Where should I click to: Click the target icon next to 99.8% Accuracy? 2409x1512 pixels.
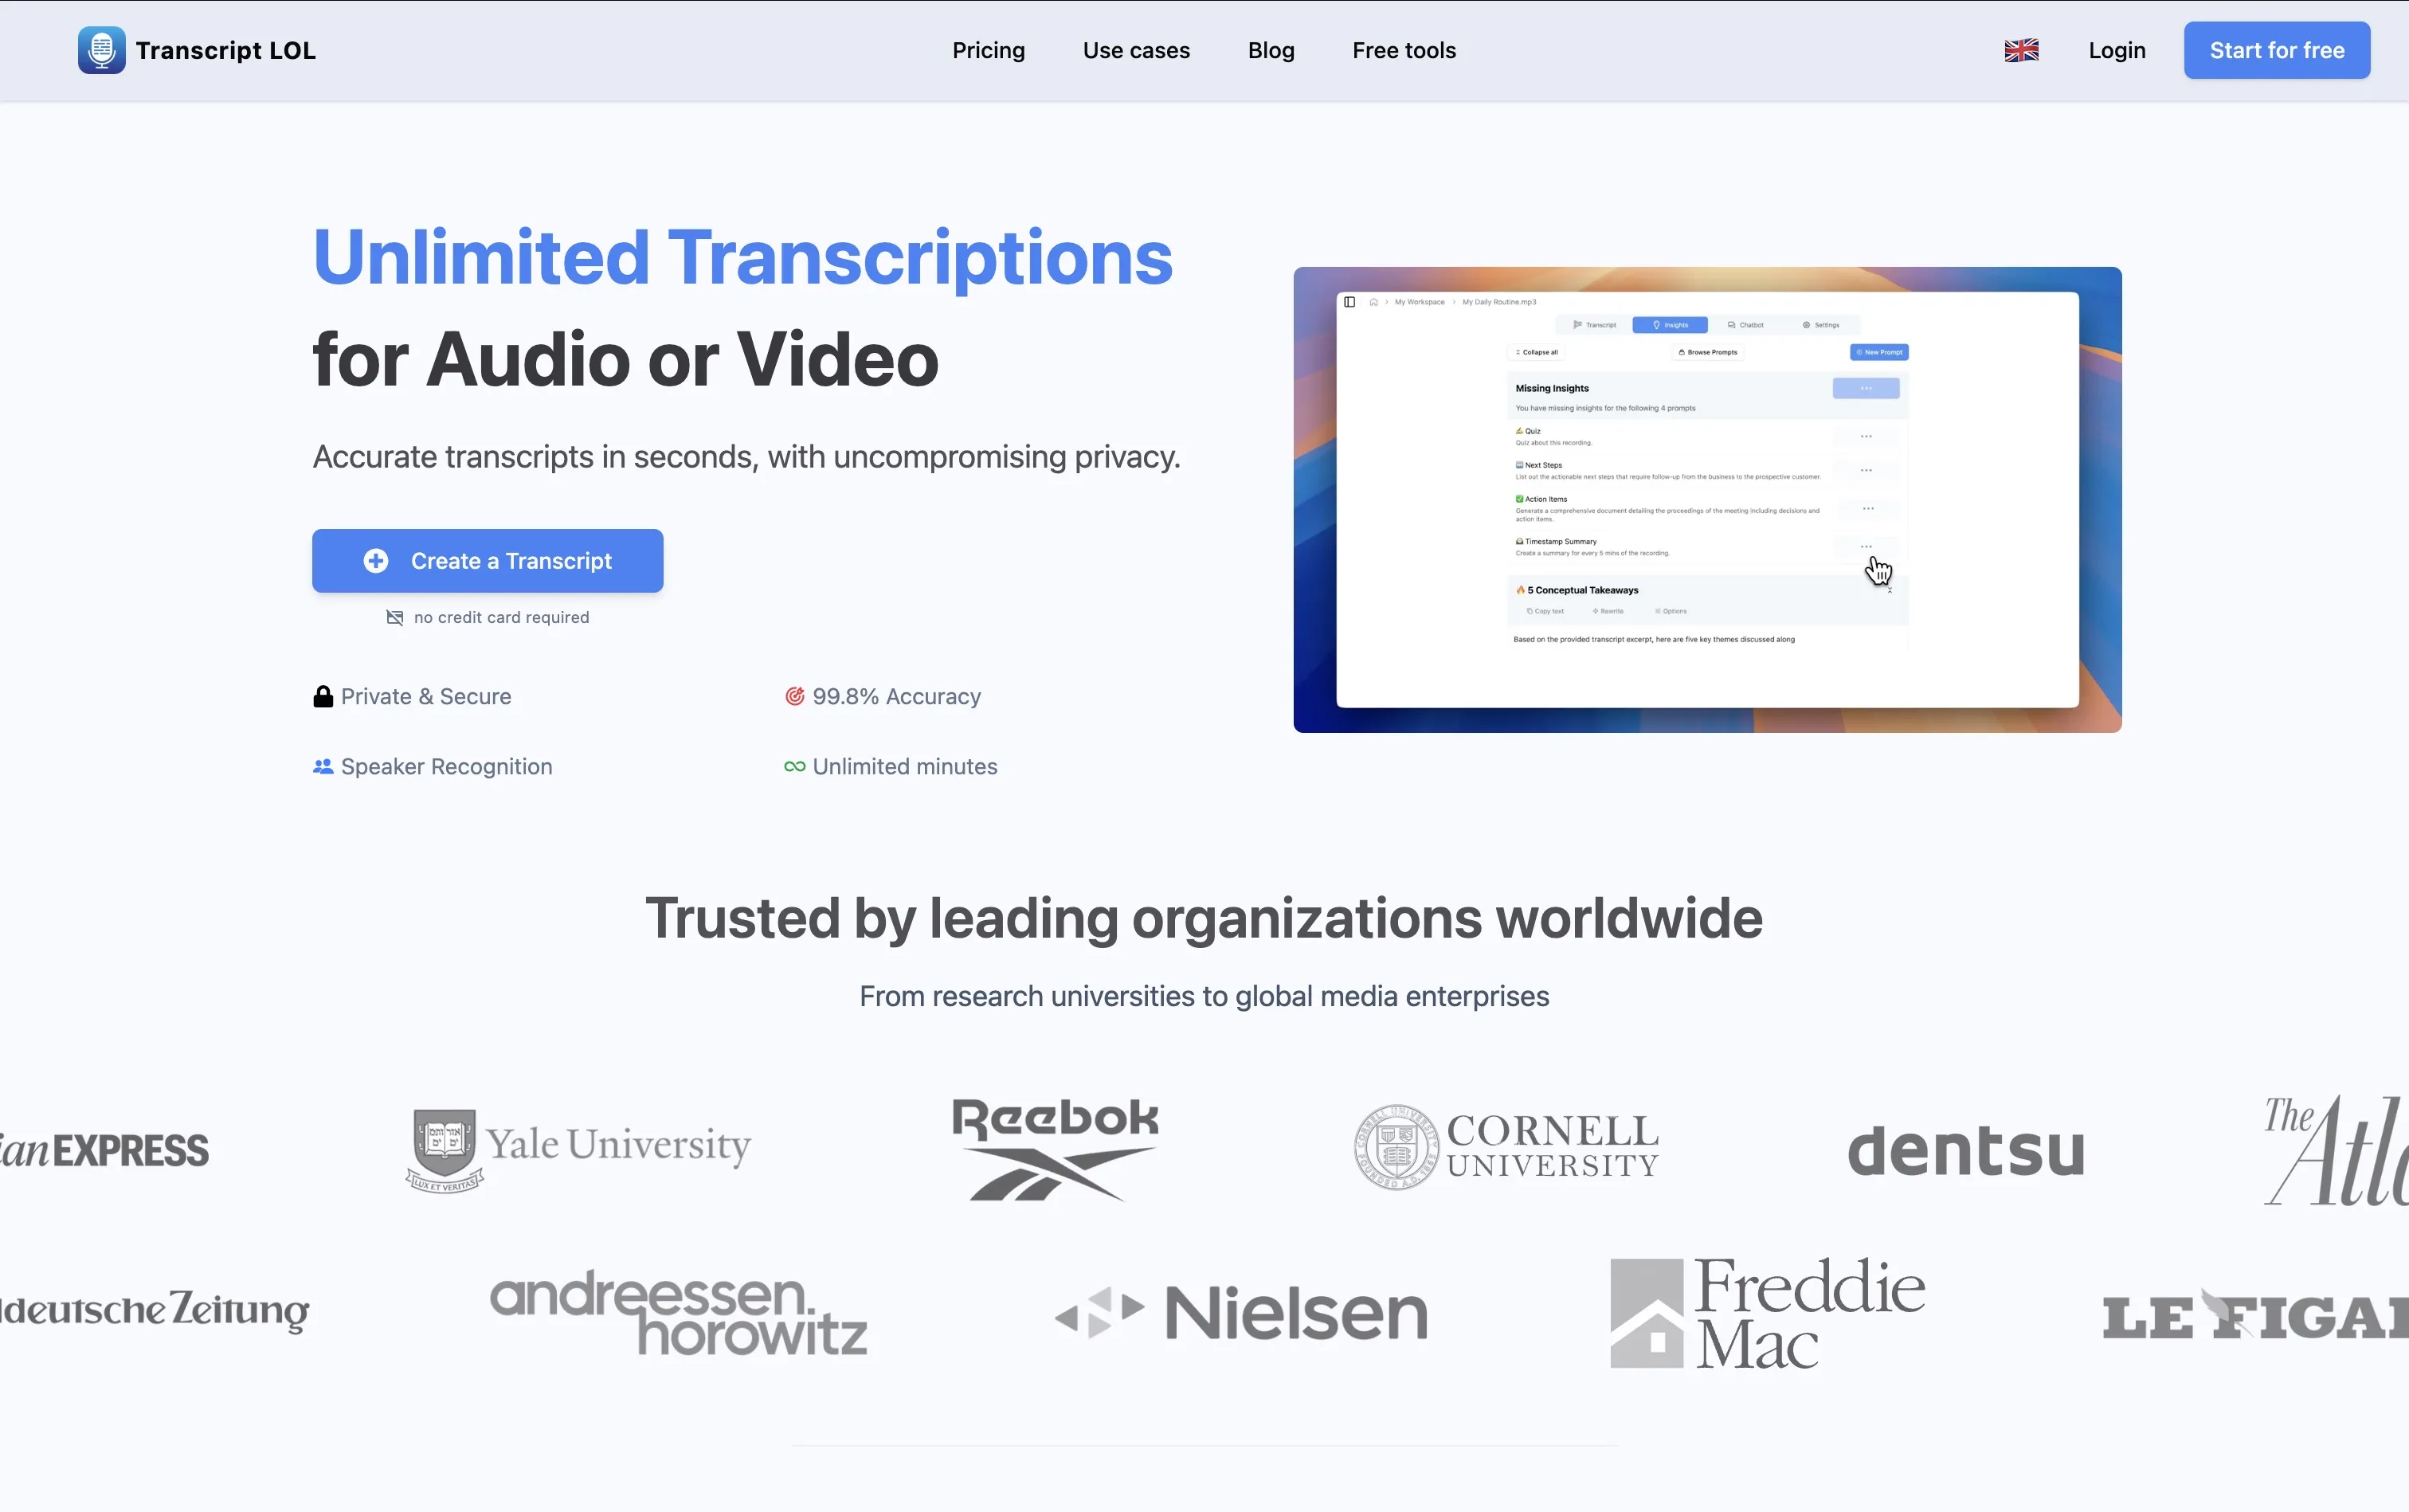tap(794, 696)
